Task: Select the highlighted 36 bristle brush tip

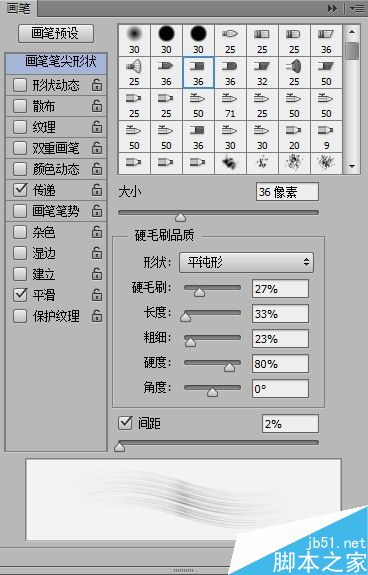Action: point(198,73)
